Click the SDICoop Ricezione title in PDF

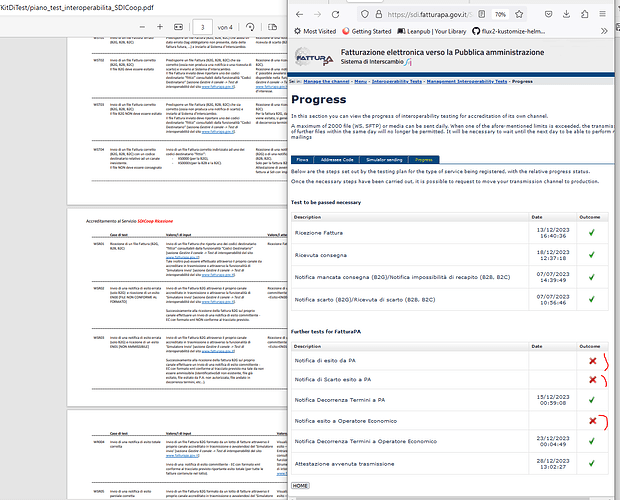click(x=155, y=221)
